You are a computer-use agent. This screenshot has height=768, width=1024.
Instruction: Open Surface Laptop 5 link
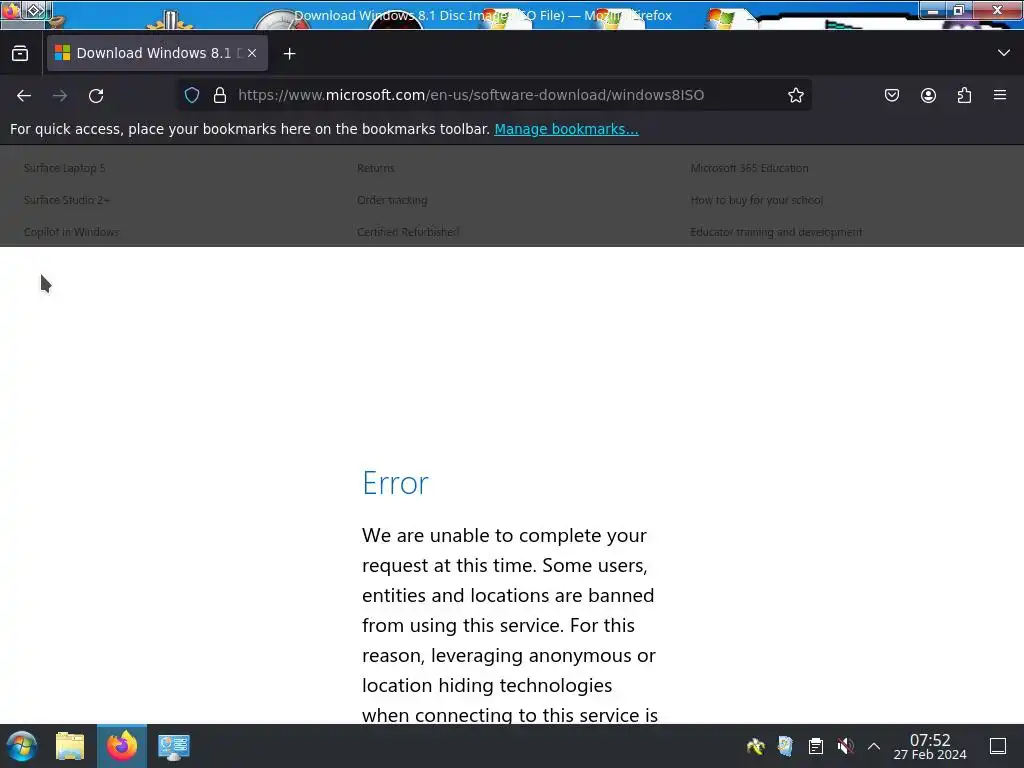65,168
